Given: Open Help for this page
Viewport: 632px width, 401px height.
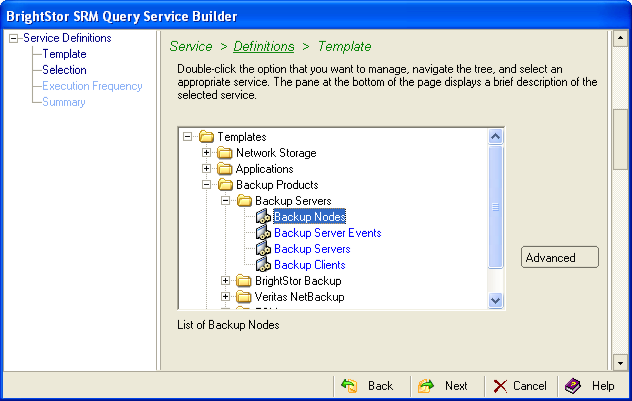Looking at the screenshot, I should (x=590, y=386).
